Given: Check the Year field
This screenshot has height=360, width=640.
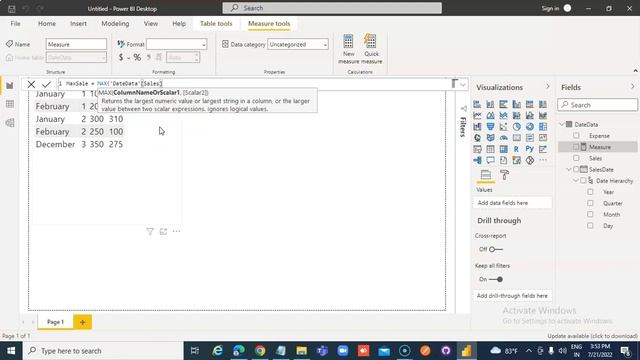Looking at the screenshot, I should click(x=590, y=191).
